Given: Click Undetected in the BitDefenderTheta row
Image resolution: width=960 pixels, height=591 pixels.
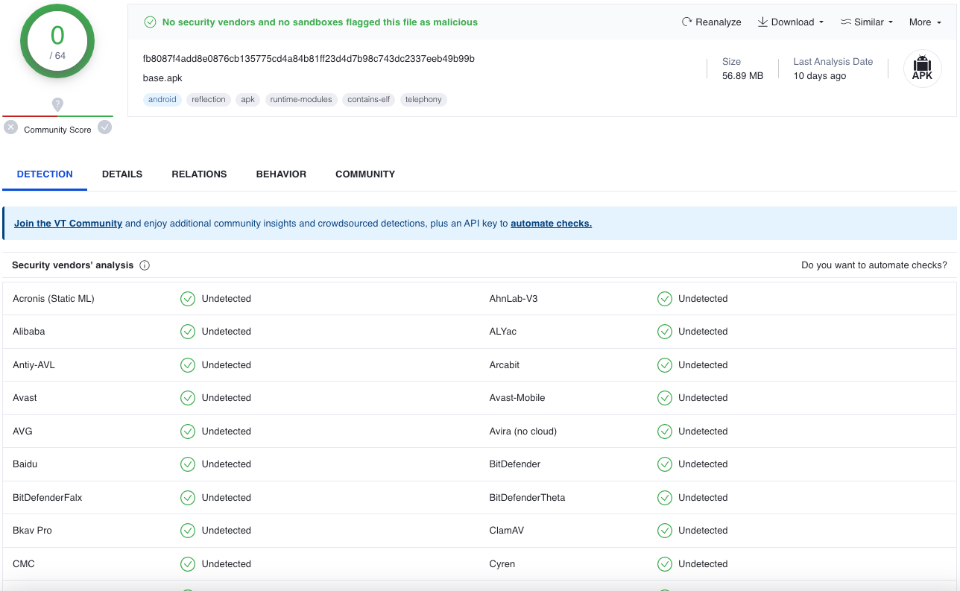Looking at the screenshot, I should coord(703,497).
